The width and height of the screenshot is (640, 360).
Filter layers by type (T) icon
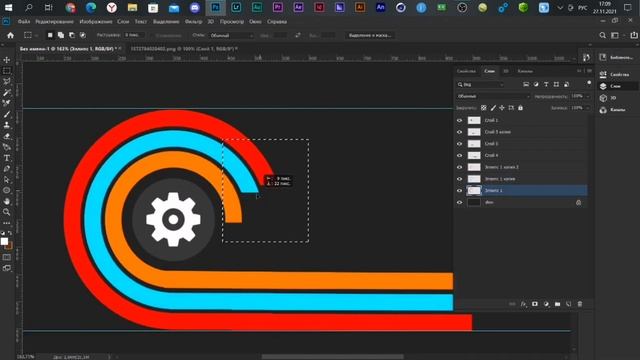(546, 84)
